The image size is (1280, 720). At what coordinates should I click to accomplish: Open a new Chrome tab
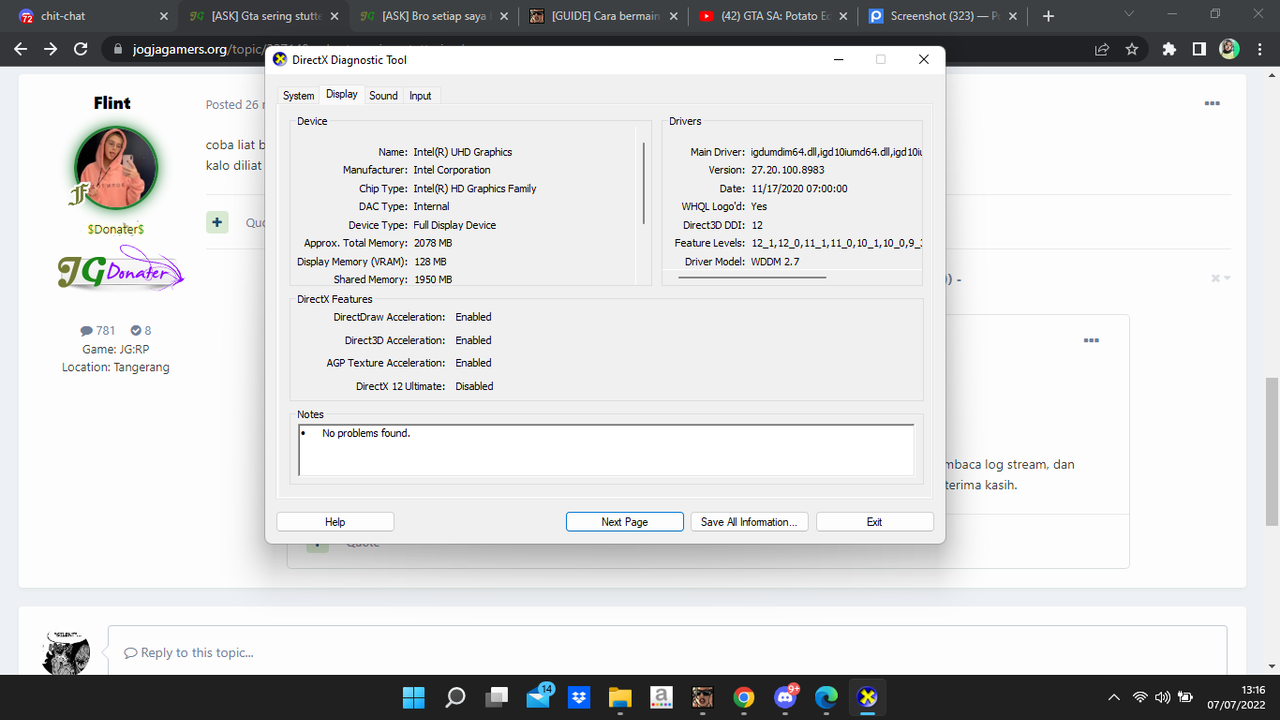coord(1048,16)
